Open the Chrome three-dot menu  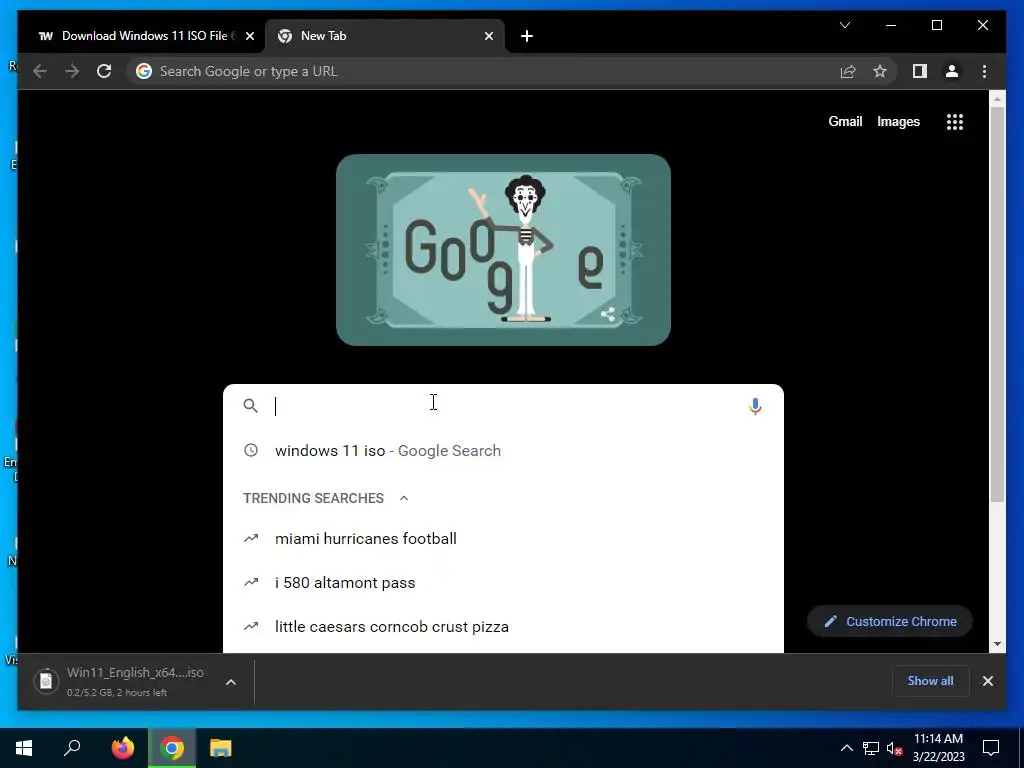984,71
